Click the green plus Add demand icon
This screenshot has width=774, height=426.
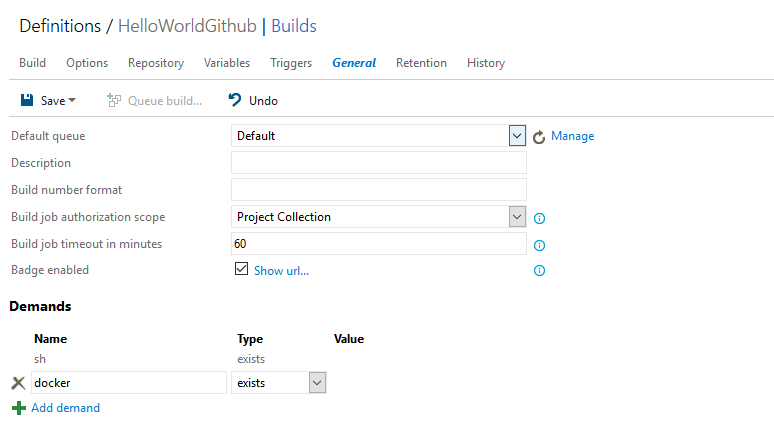[18, 408]
